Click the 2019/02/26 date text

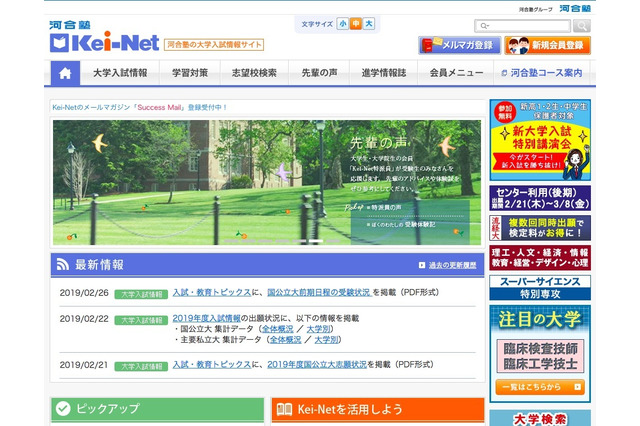[84, 293]
